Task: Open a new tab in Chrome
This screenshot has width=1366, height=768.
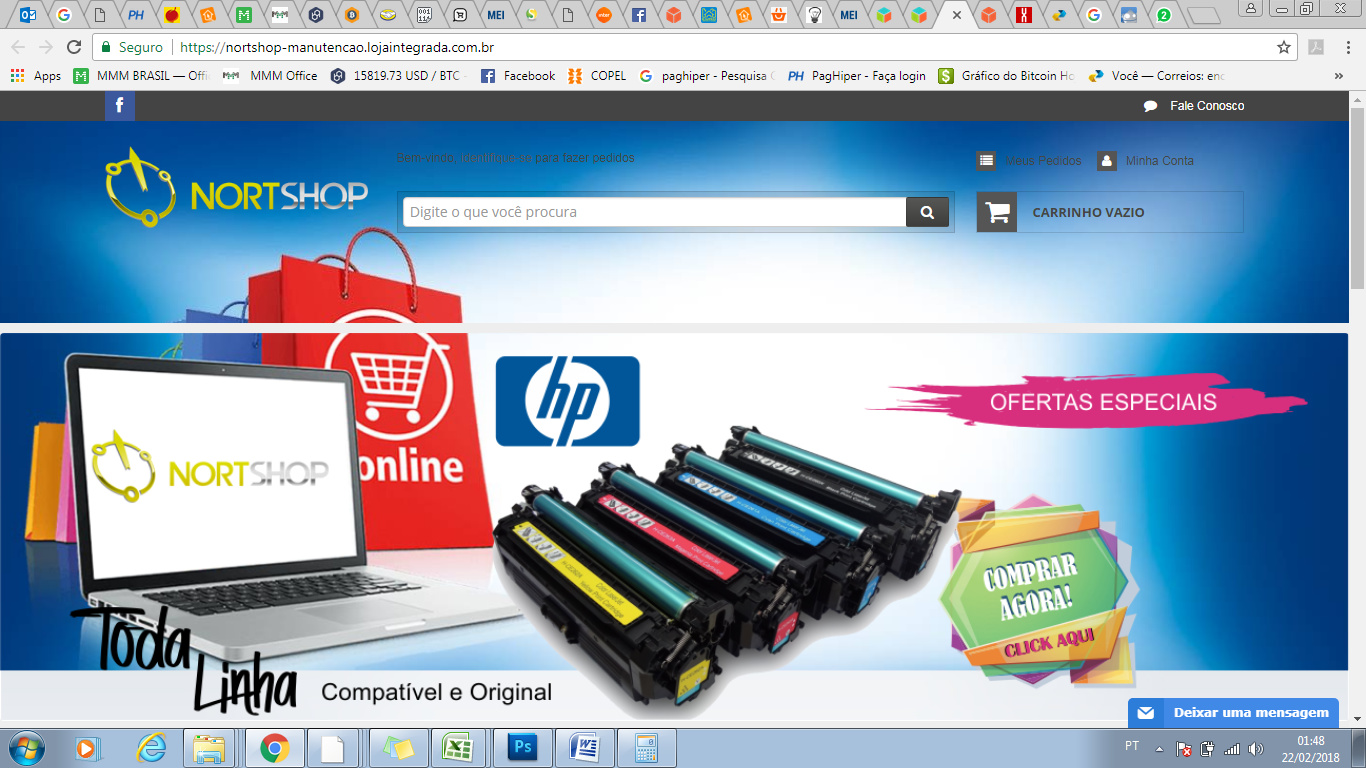Action: tap(1205, 15)
